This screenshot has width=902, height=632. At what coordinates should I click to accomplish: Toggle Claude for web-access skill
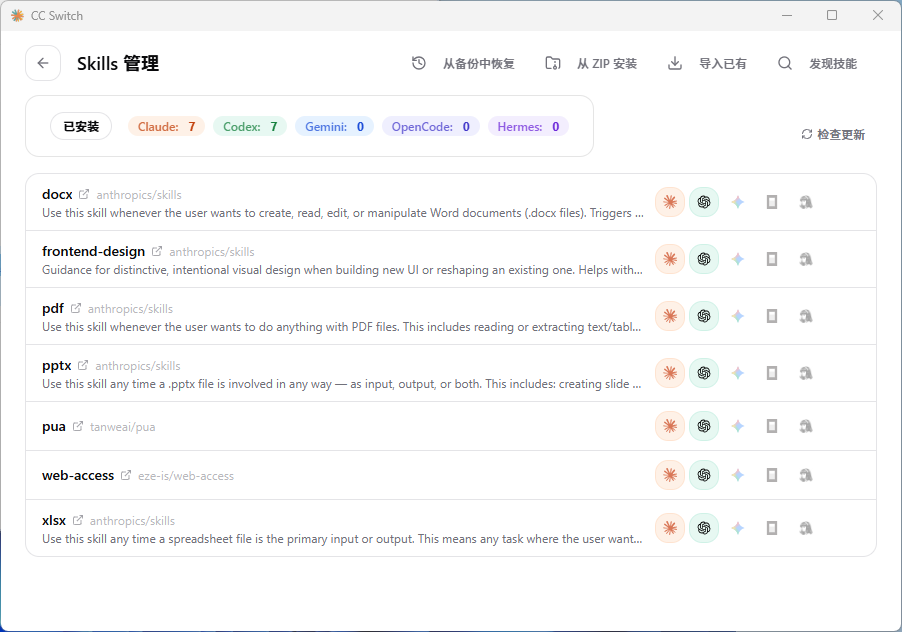pyautogui.click(x=670, y=475)
